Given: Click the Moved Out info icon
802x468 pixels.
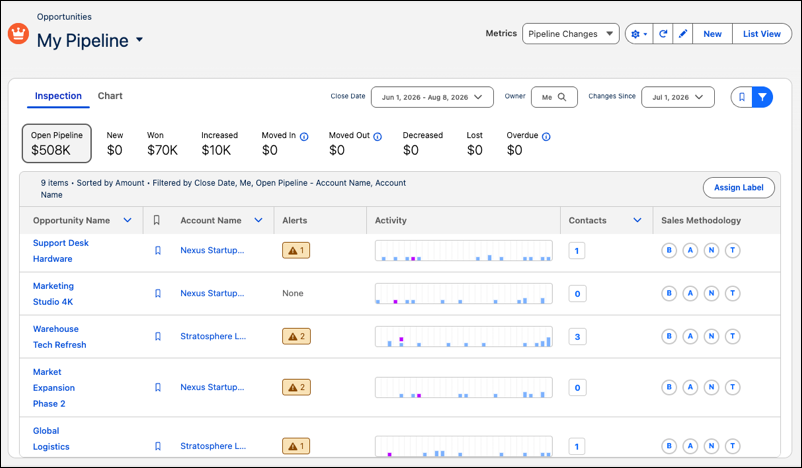Looking at the screenshot, I should [377, 137].
